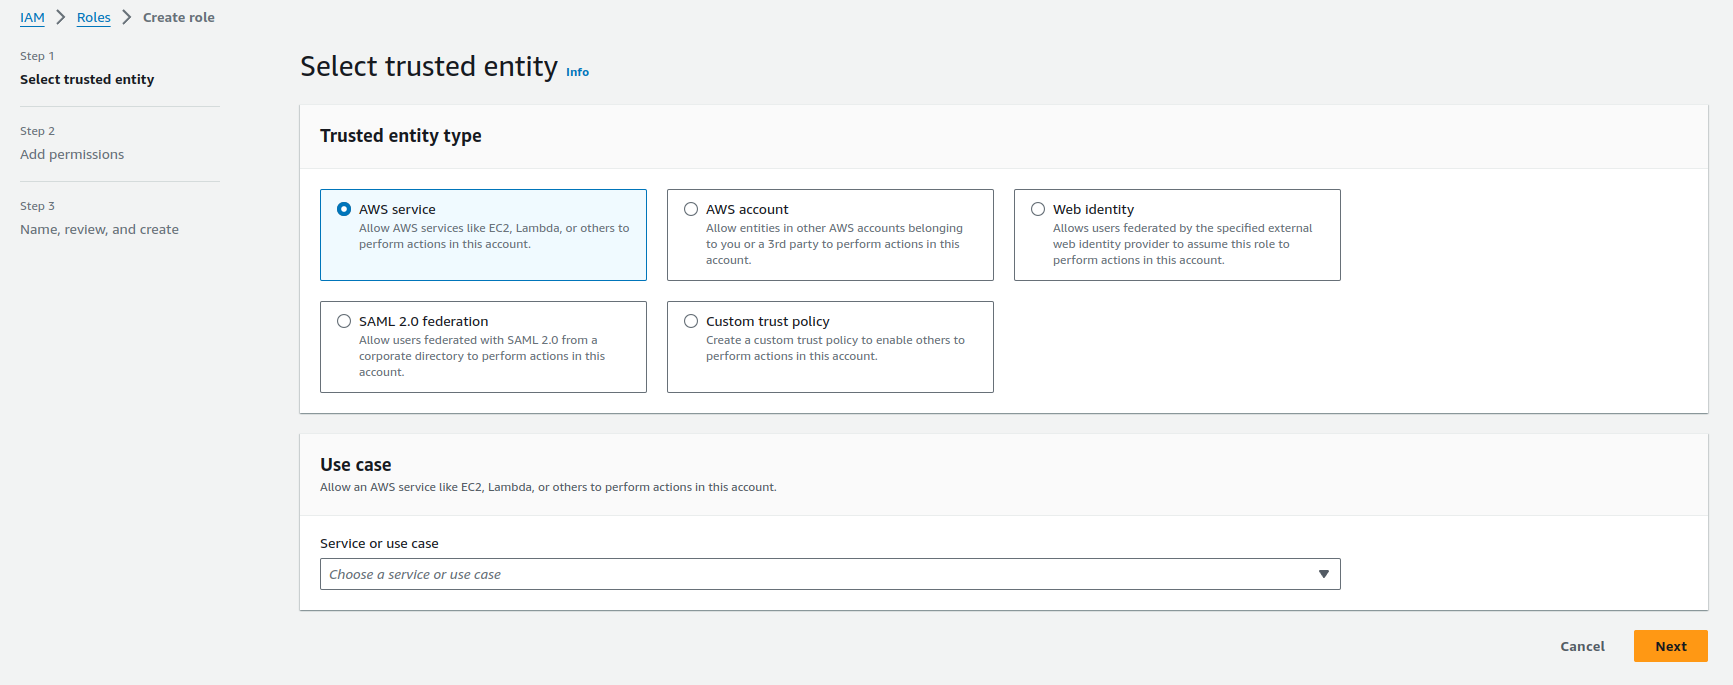
Task: Choose the Web identity radio option
Action: click(x=1038, y=209)
